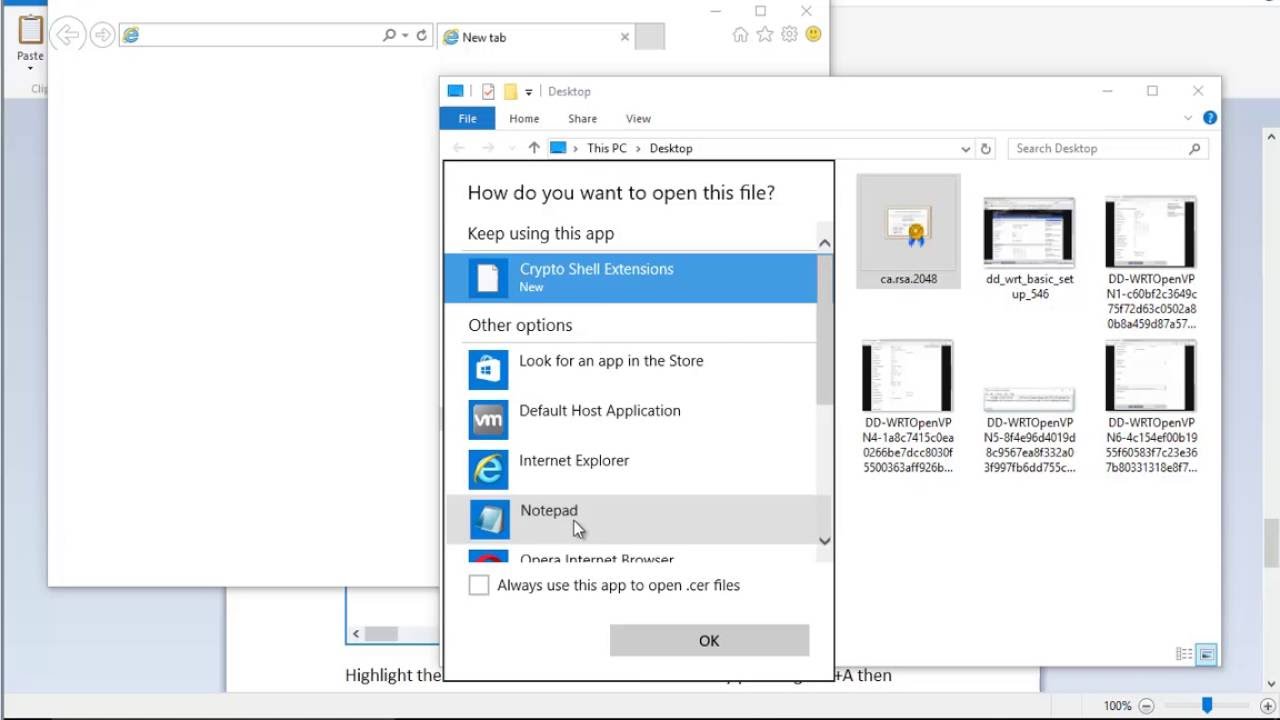Refresh the Desktop folder view
This screenshot has width=1280, height=720.
point(986,149)
